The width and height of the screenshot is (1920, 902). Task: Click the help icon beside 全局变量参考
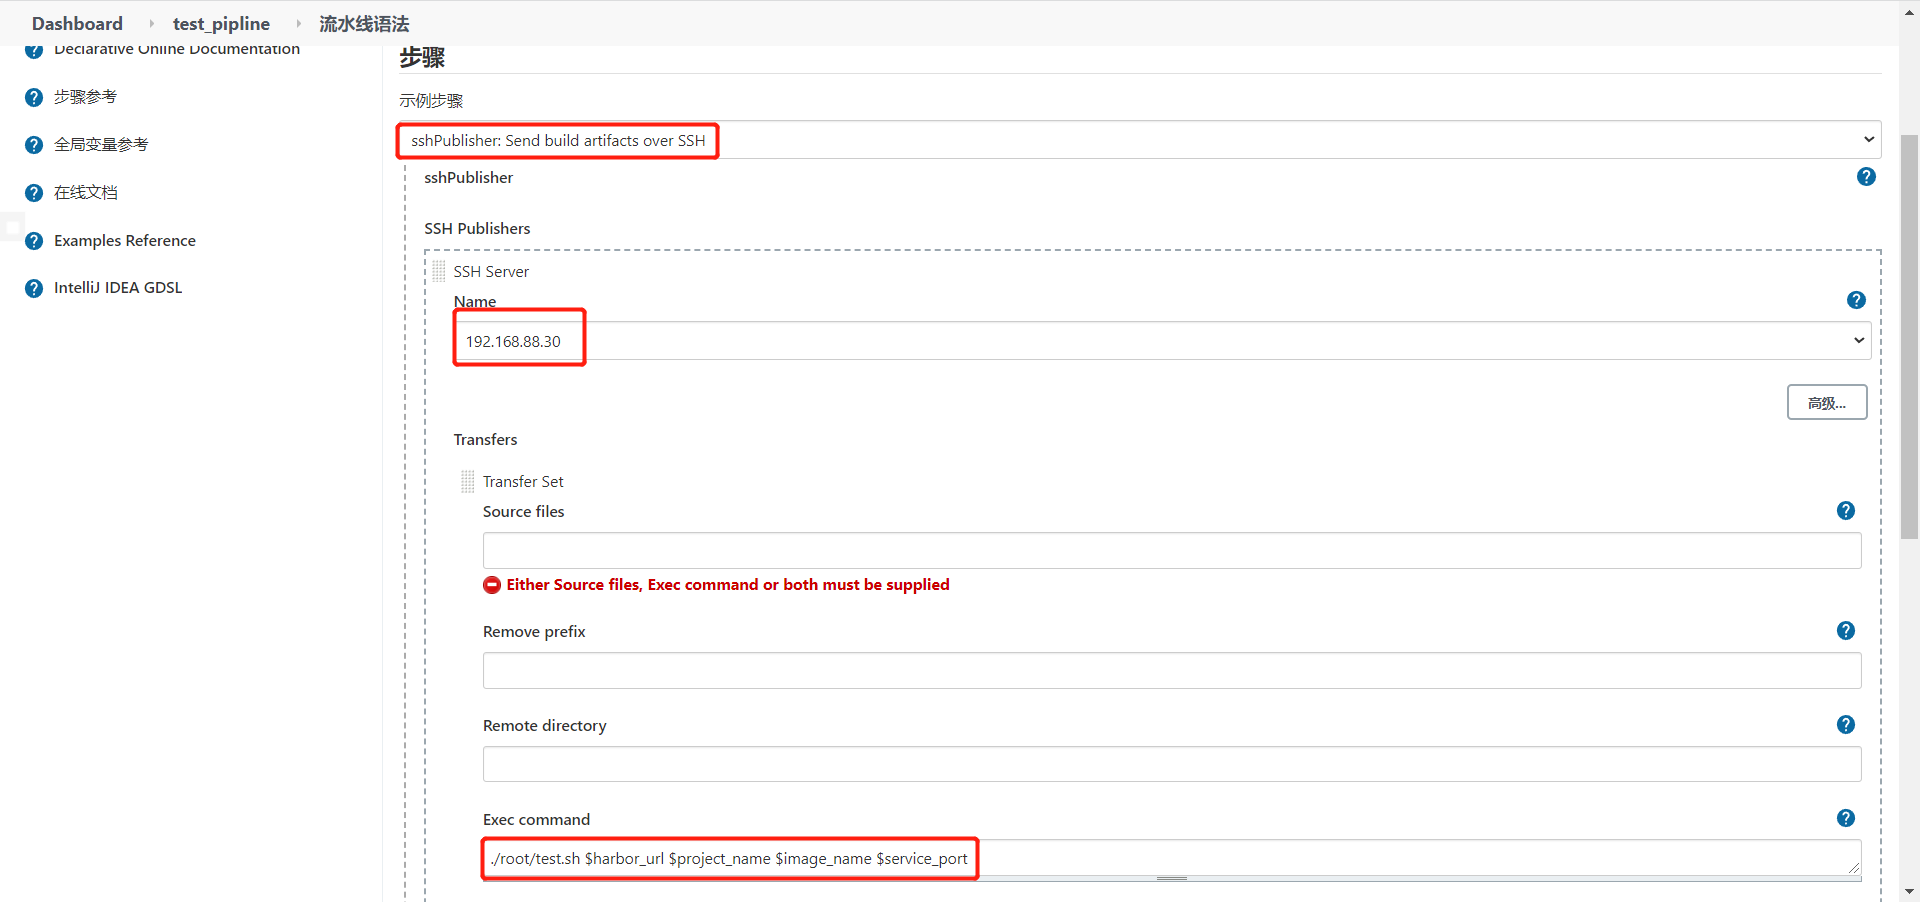[34, 145]
